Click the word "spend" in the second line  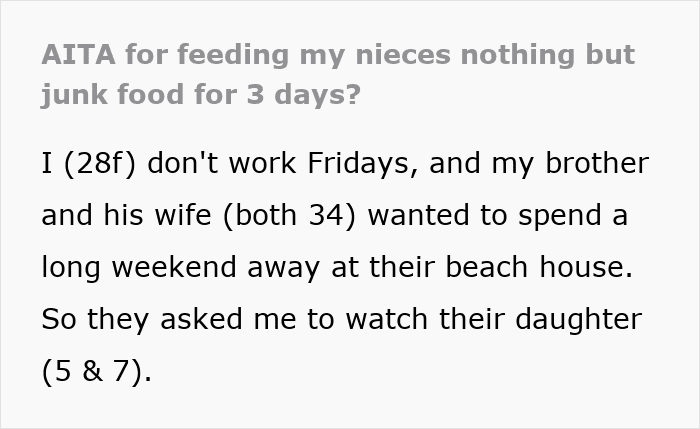(x=559, y=216)
